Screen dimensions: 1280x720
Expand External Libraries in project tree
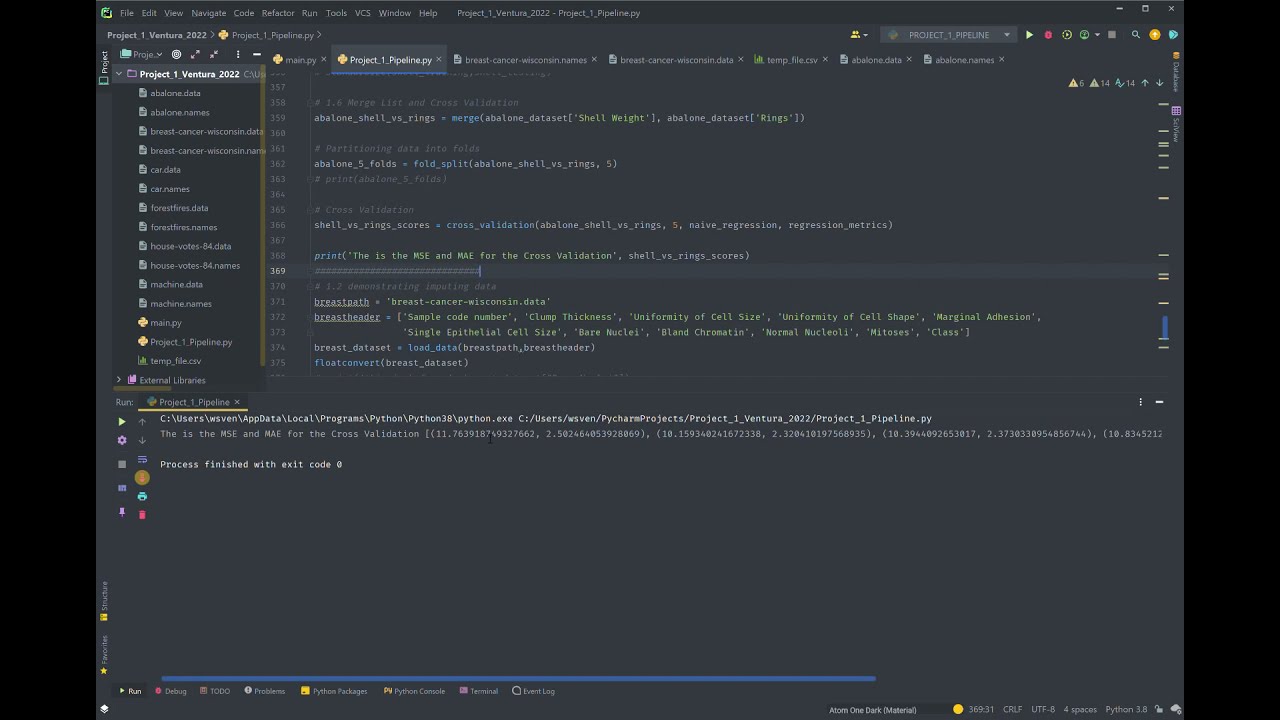pyautogui.click(x=119, y=380)
